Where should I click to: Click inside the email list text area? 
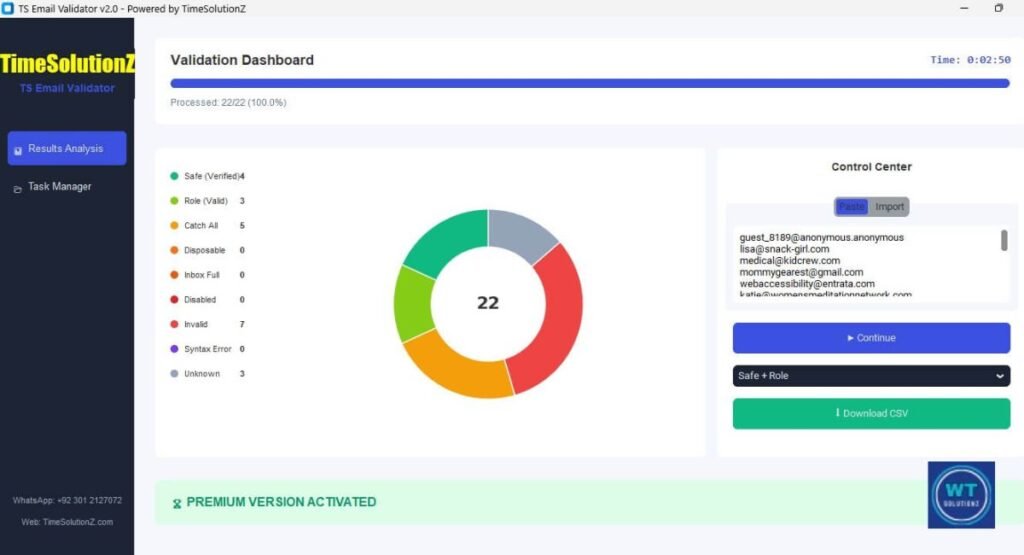coord(865,264)
